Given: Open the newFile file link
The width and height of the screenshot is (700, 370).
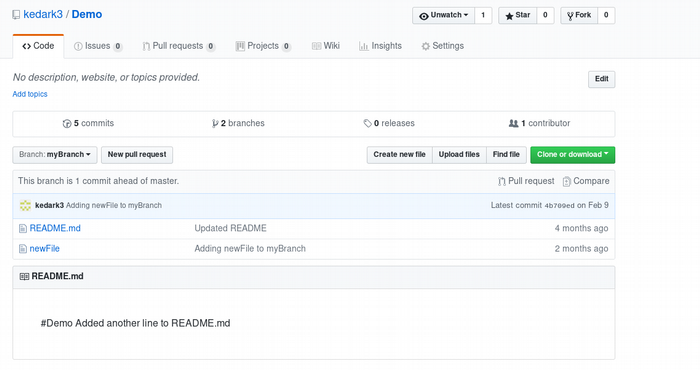Looking at the screenshot, I should coord(45,249).
